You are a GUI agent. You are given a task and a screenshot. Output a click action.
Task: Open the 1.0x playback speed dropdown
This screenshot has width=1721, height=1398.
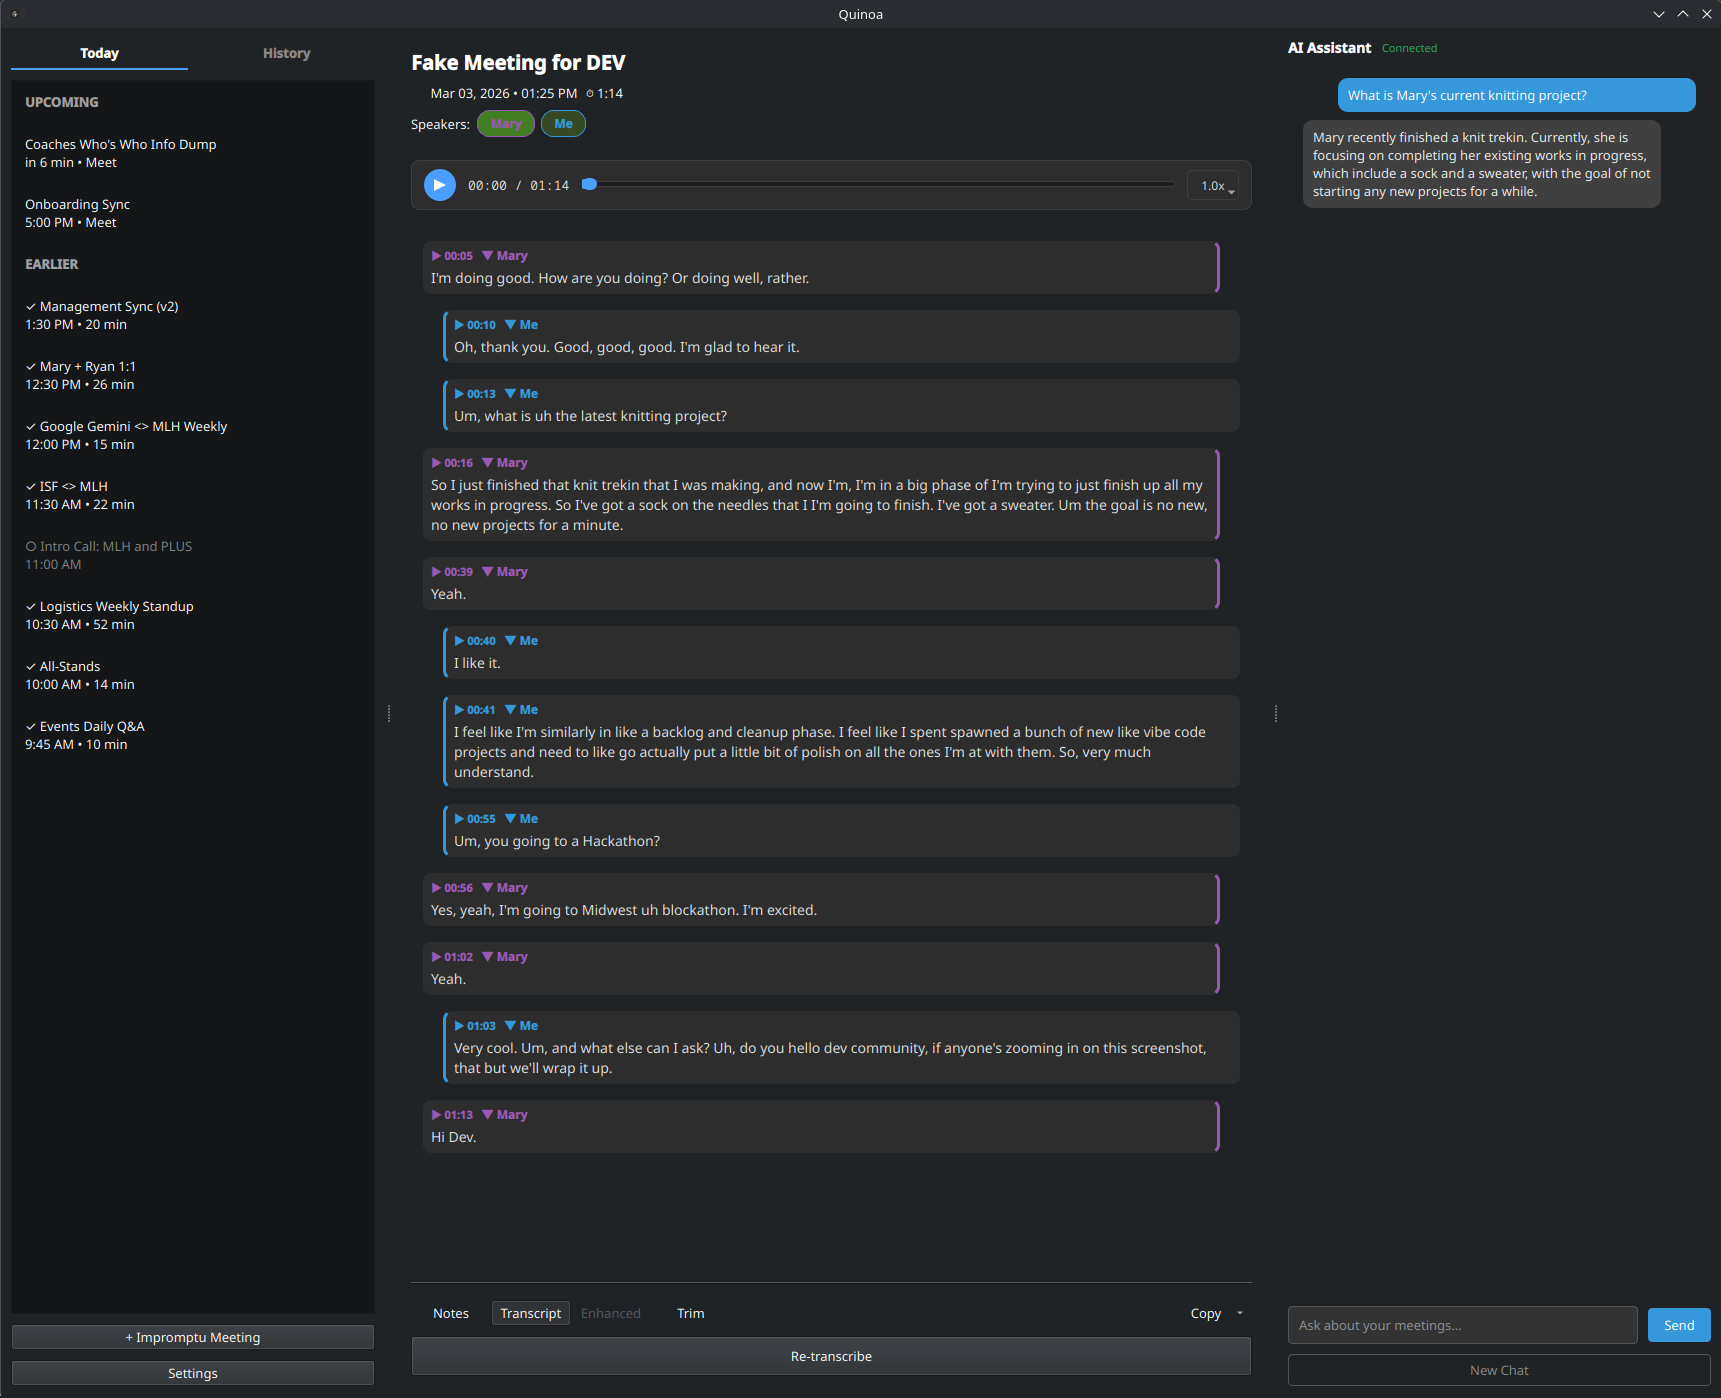(x=1213, y=186)
